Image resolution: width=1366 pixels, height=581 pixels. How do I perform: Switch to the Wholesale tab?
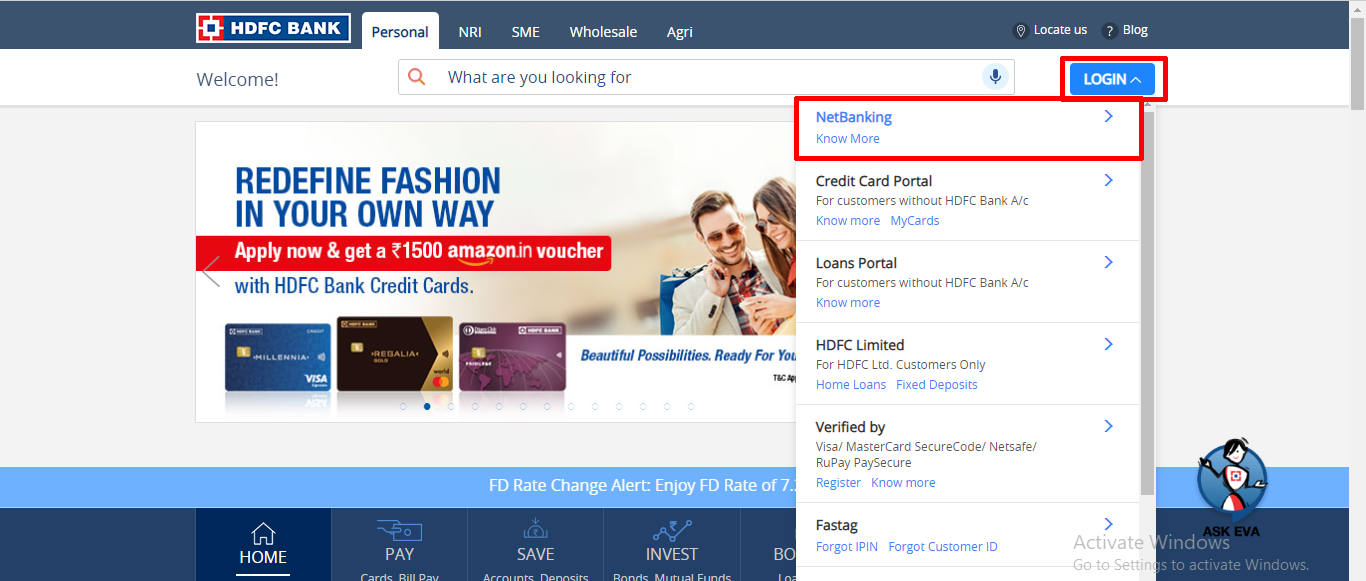603,31
